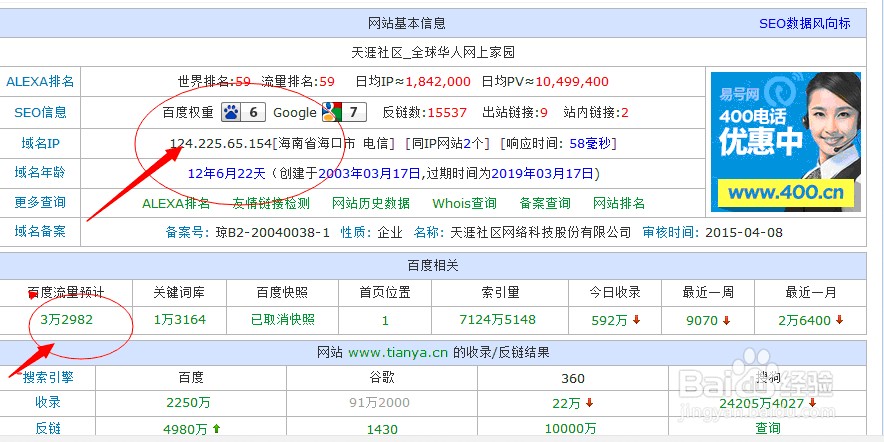Open Whois查询 link

tap(464, 203)
